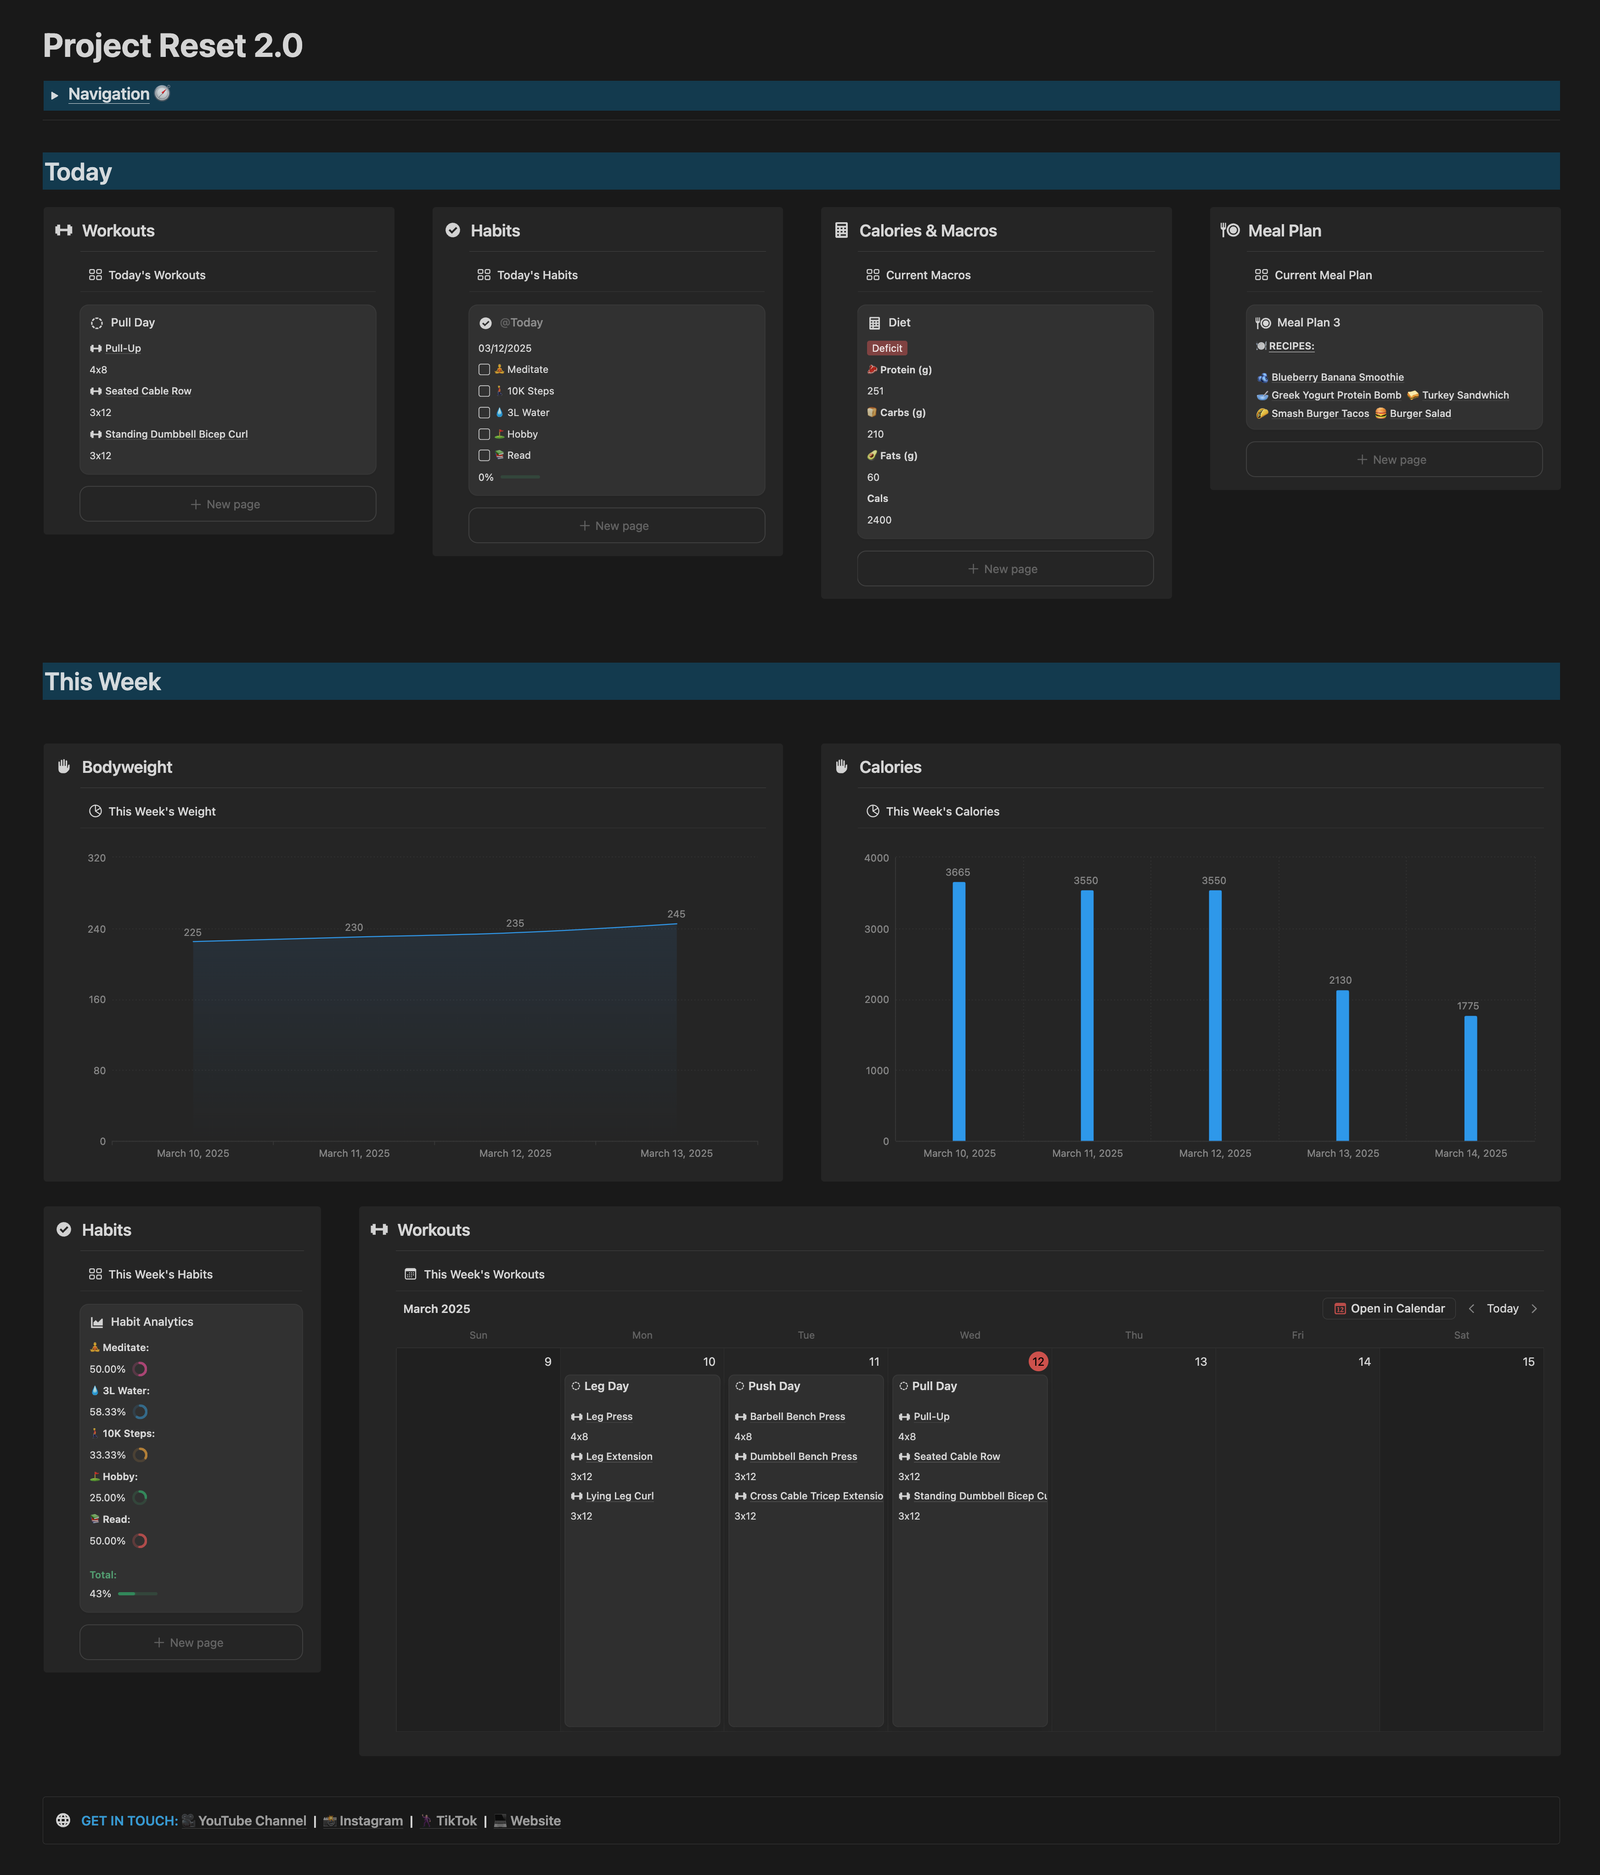Click the Total 43% habits progress bar
The width and height of the screenshot is (1600, 1875).
pyautogui.click(x=137, y=1594)
